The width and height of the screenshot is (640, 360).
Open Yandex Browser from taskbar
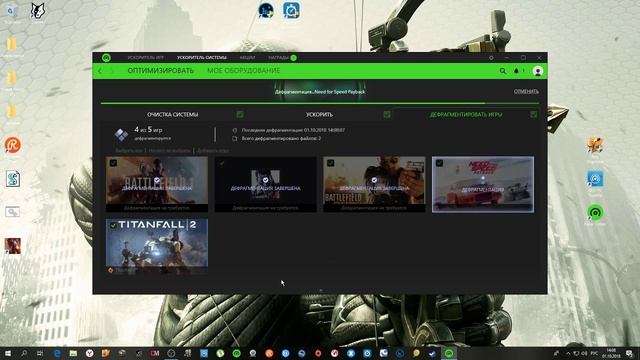[x=89, y=353]
